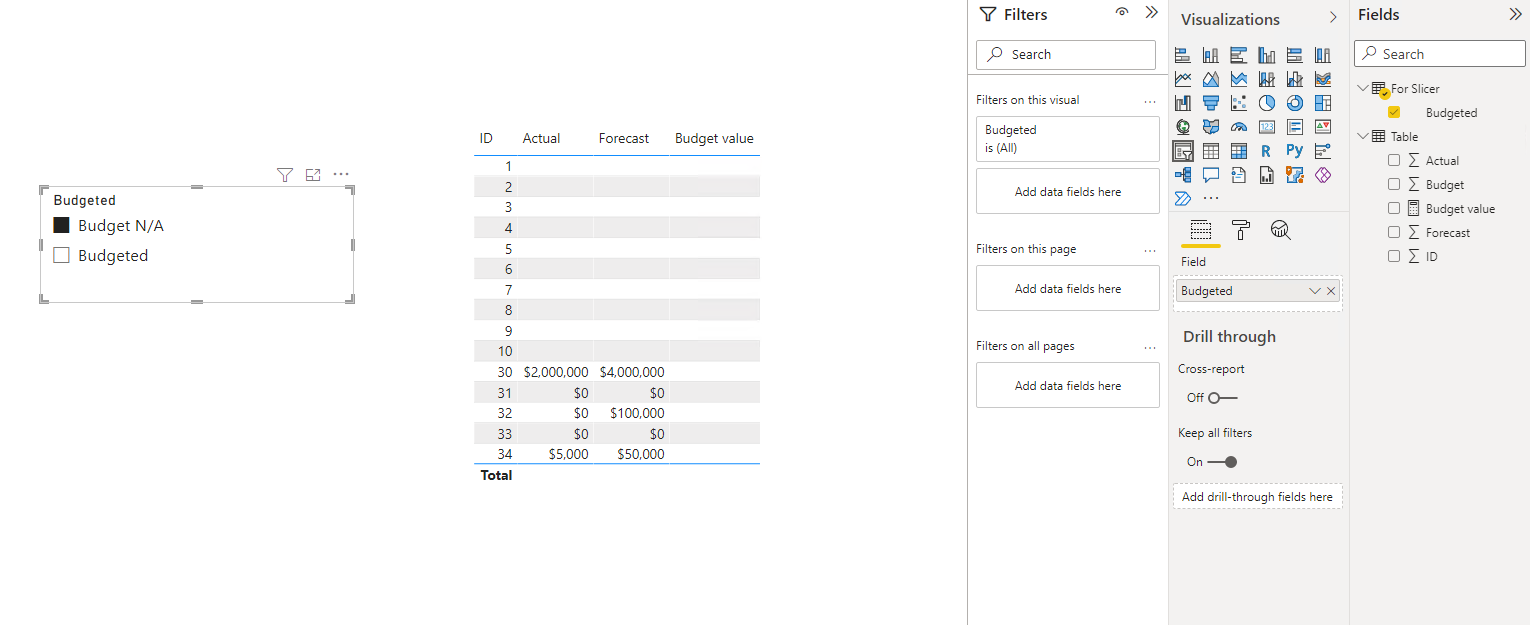The height and width of the screenshot is (625, 1530).
Task: Select the pie chart visual
Action: pyautogui.click(x=1267, y=103)
